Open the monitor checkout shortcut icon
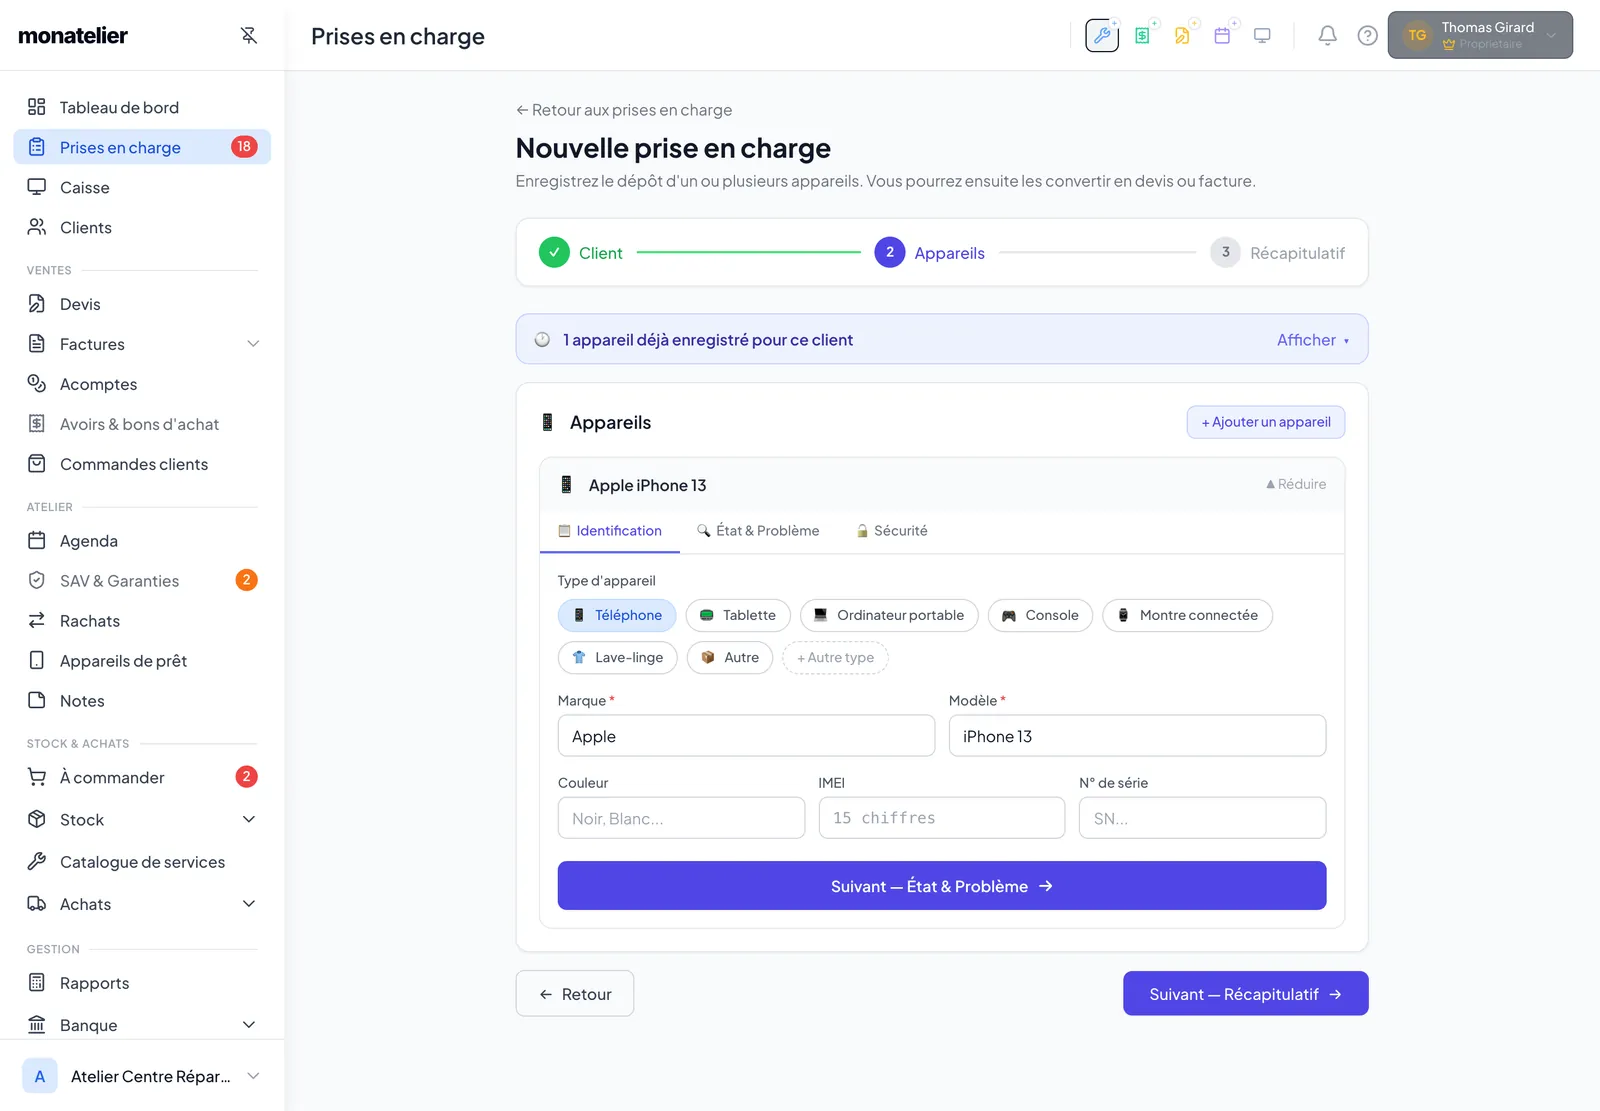This screenshot has width=1600, height=1111. tap(1262, 36)
